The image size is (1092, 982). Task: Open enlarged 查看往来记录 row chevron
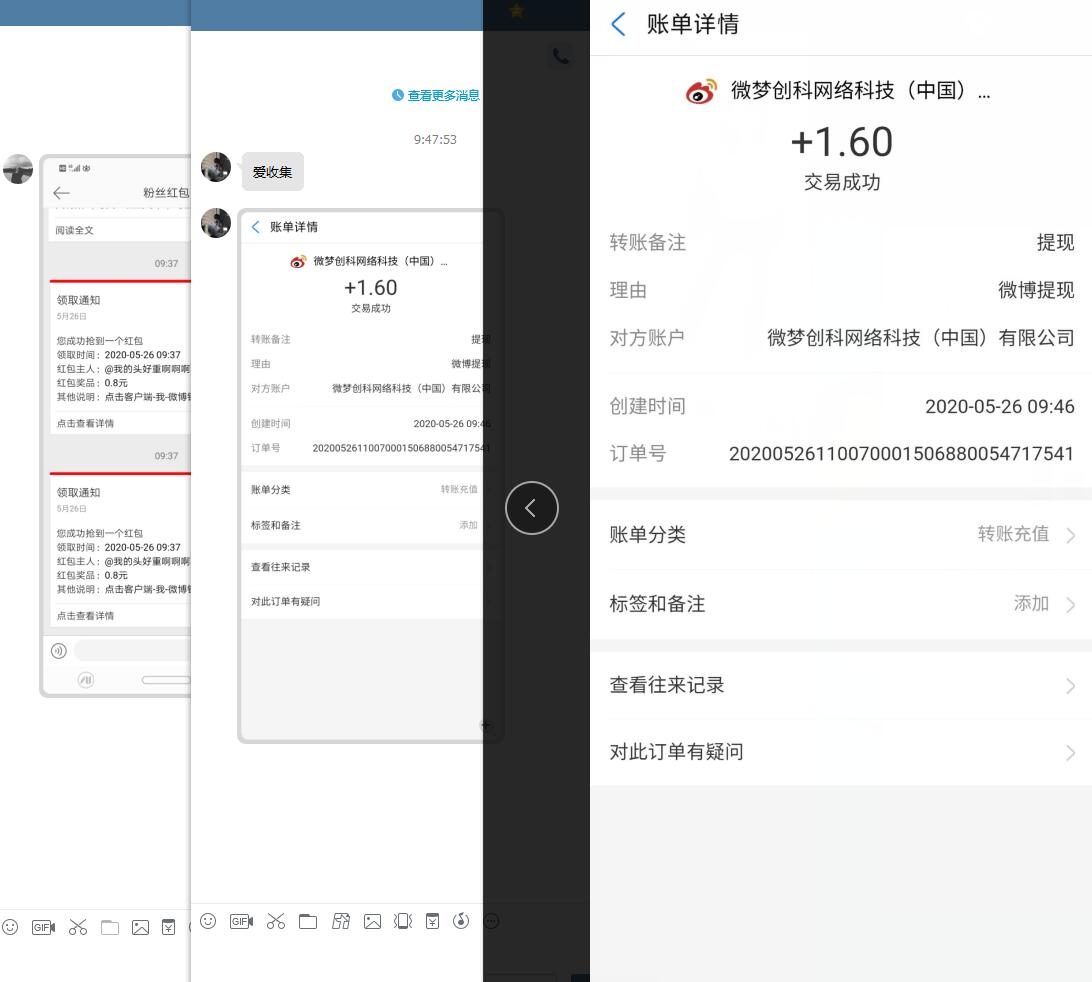1071,686
